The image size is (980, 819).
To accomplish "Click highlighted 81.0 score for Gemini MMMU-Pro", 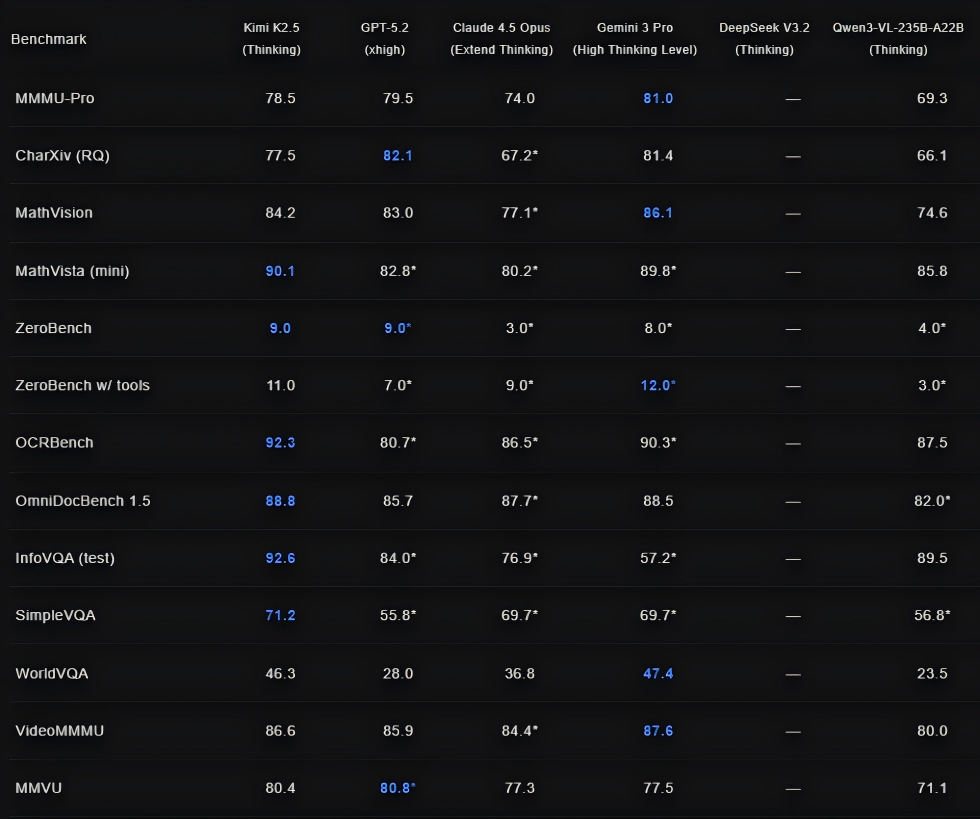I will click(x=658, y=98).
